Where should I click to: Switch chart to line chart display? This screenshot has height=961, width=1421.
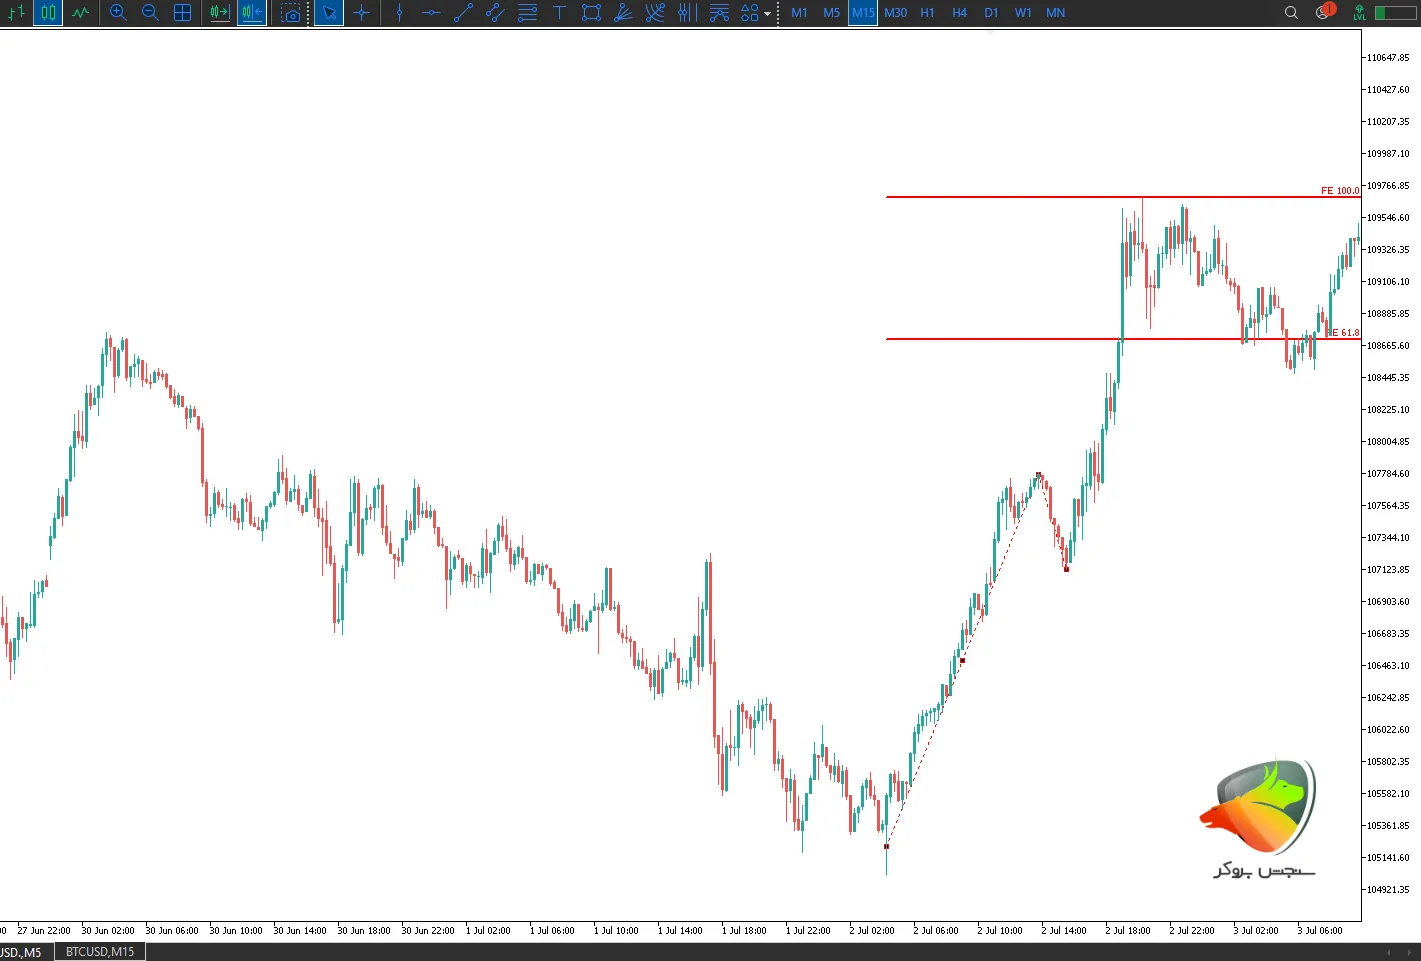80,13
